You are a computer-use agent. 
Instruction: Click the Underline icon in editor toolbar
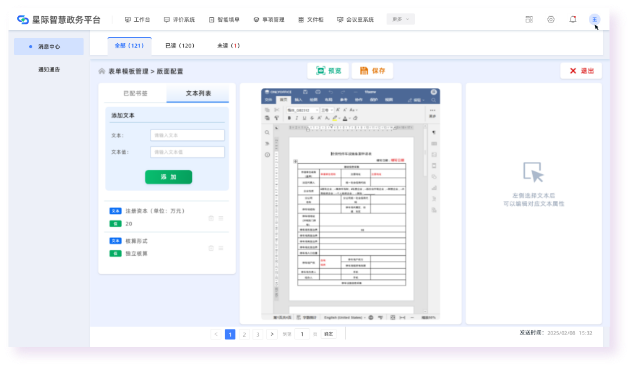click(x=304, y=118)
